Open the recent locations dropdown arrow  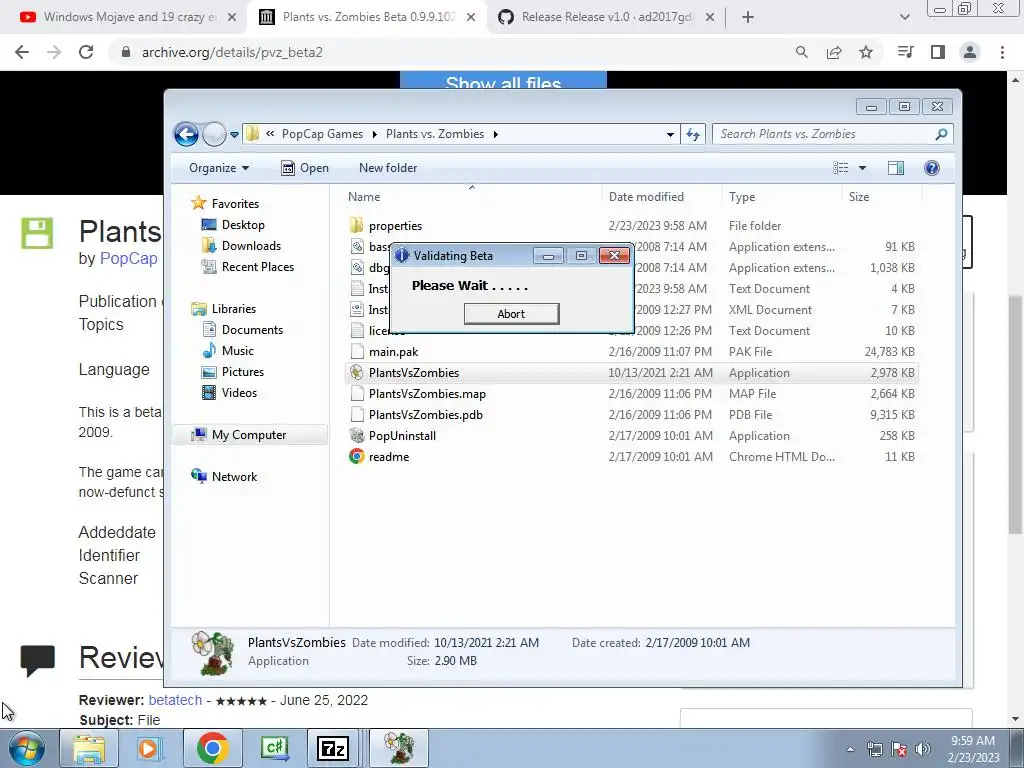pyautogui.click(x=234, y=135)
